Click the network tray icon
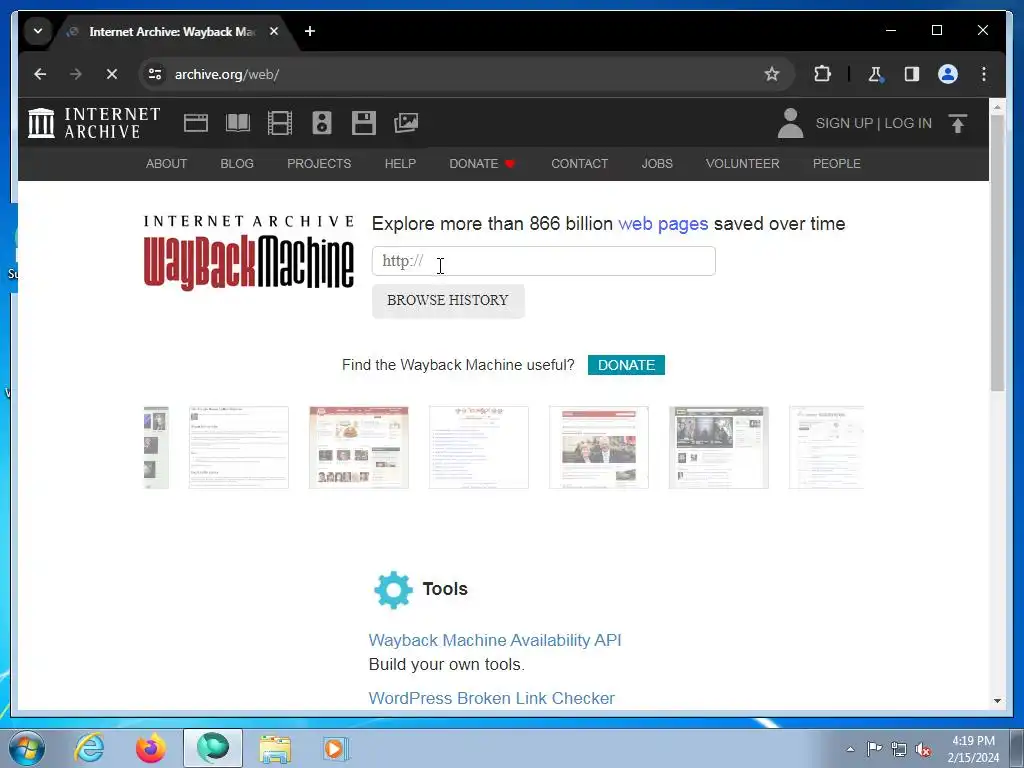This screenshot has height=768, width=1024. 899,749
